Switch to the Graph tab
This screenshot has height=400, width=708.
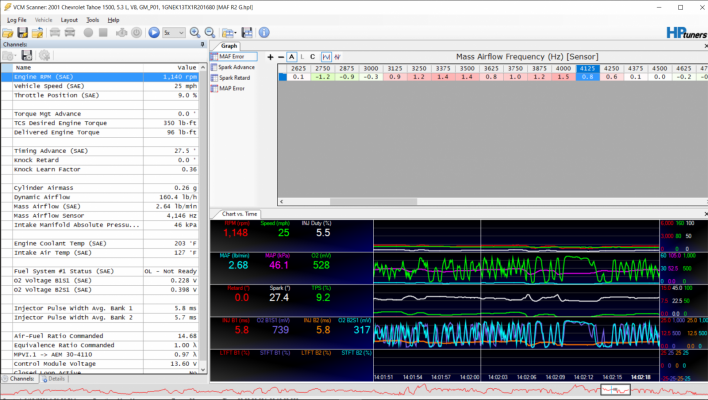pyautogui.click(x=229, y=46)
